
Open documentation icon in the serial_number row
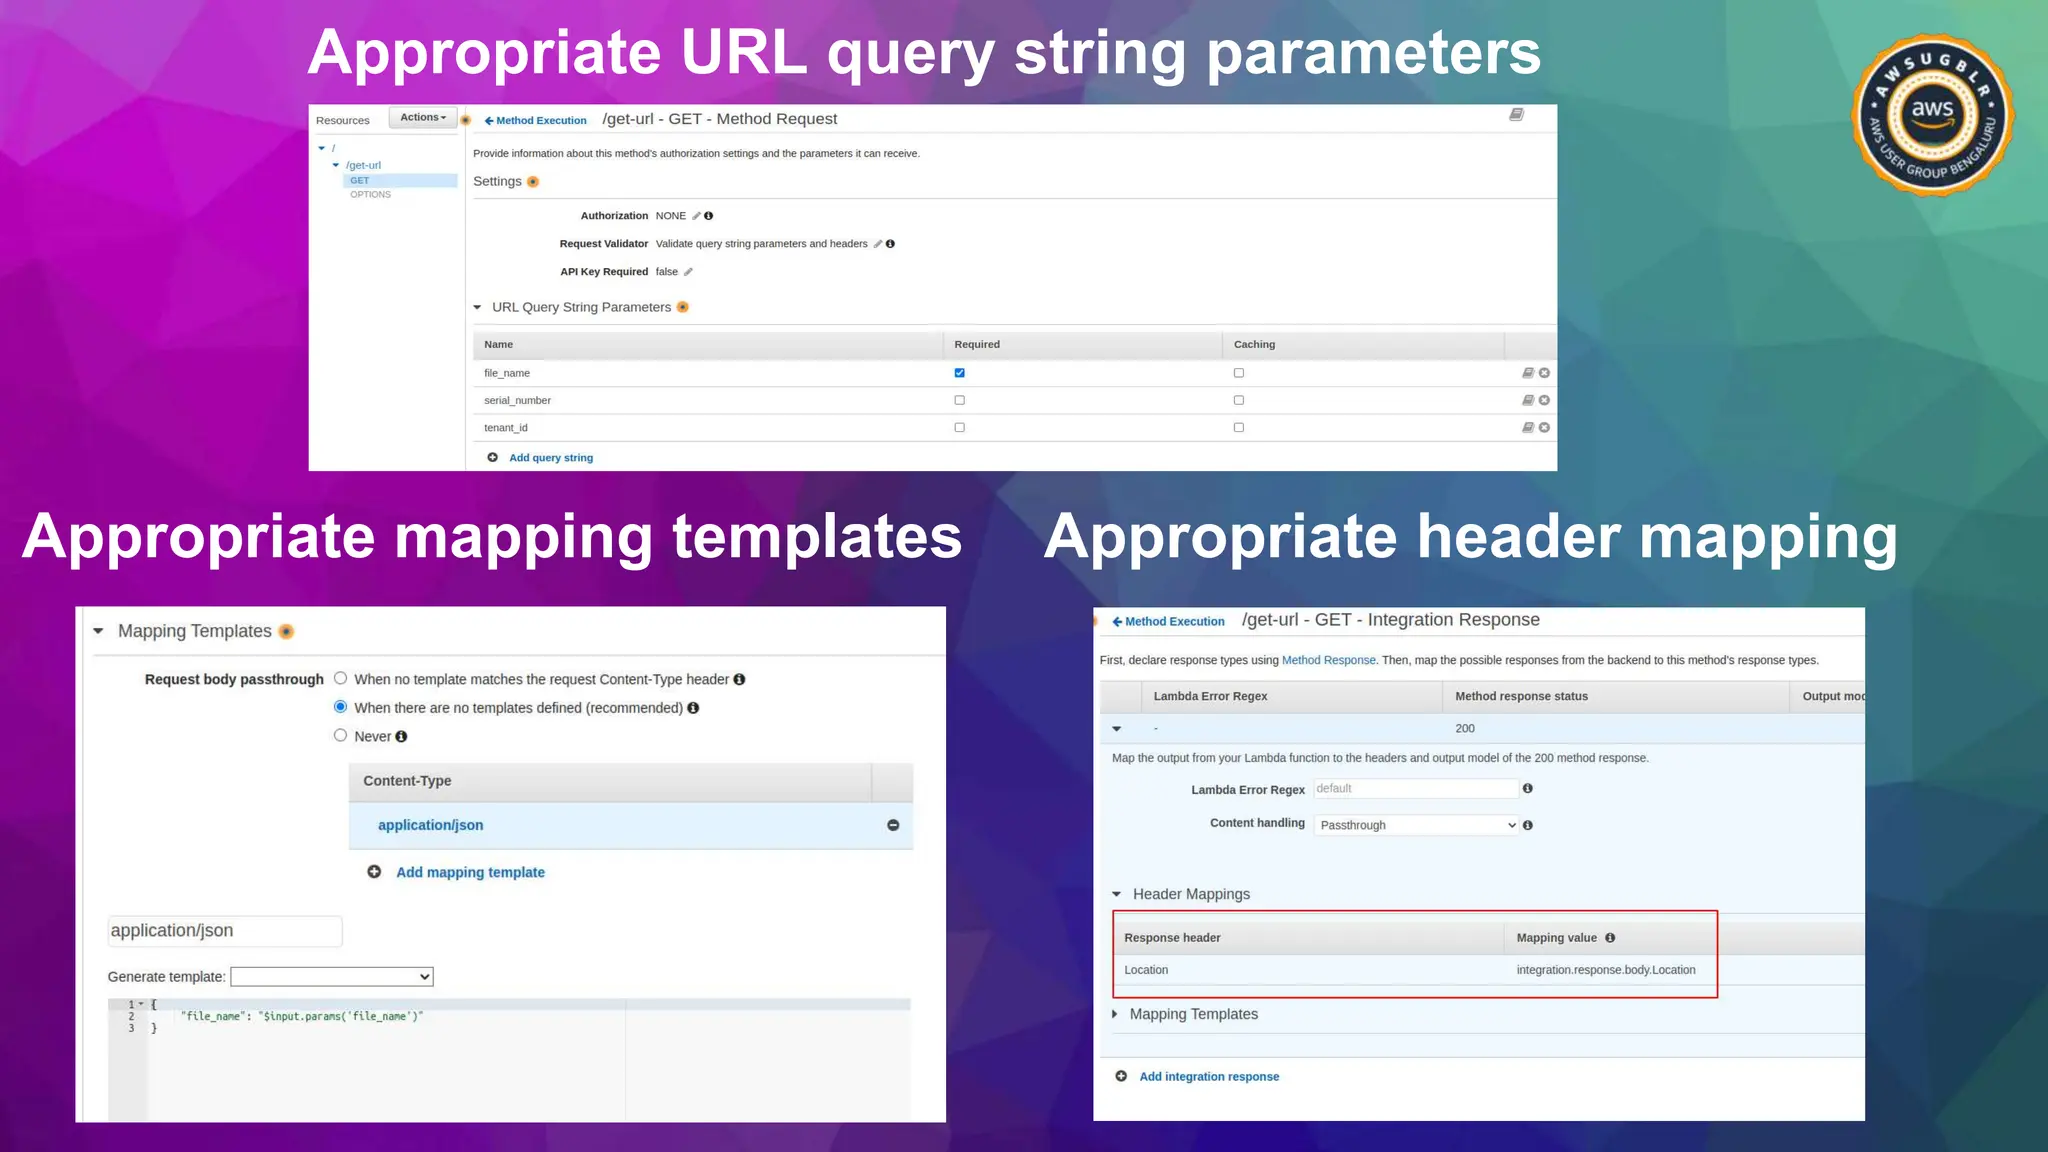click(1528, 400)
